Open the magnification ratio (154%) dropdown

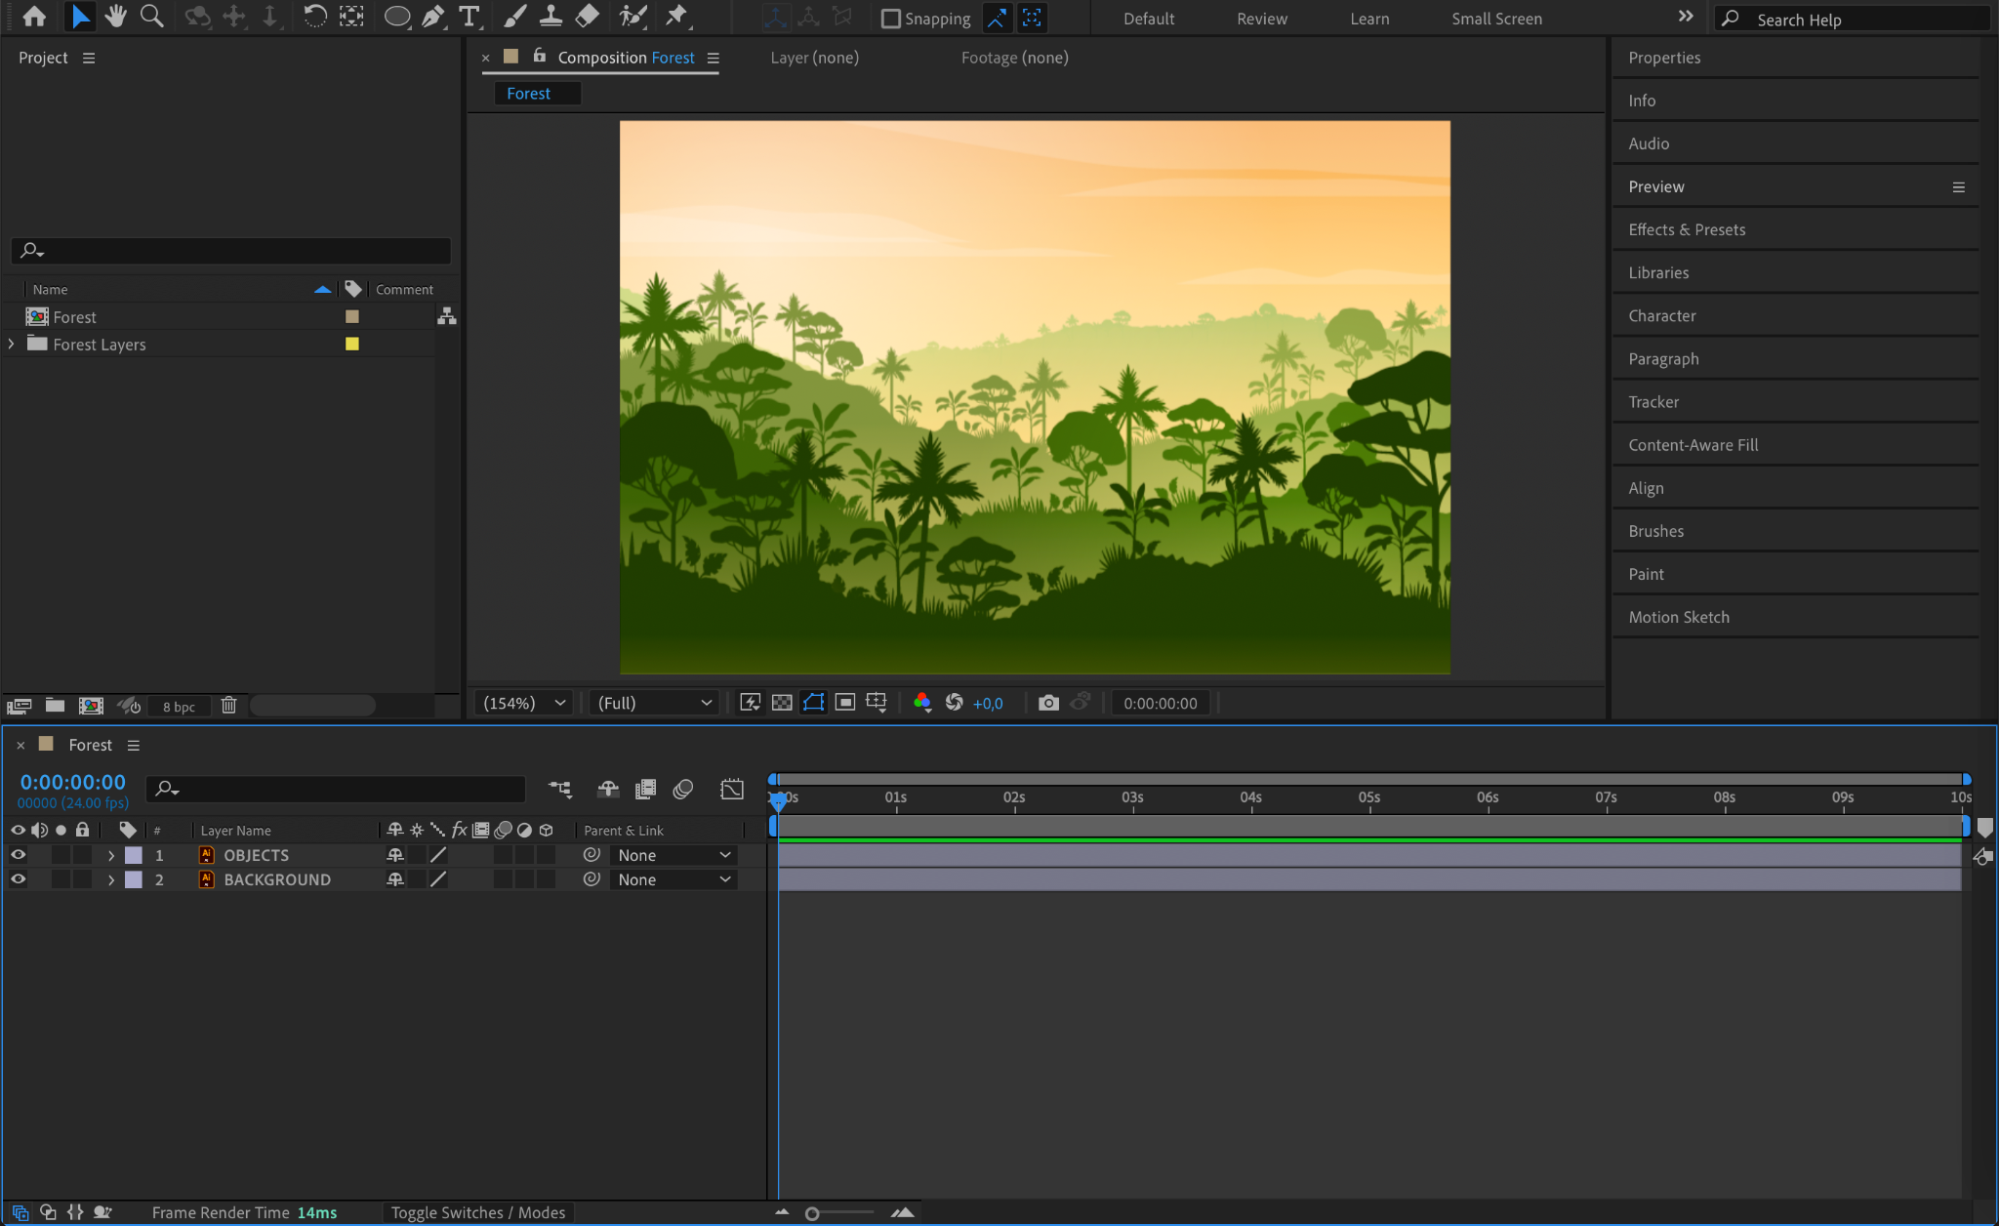point(525,703)
